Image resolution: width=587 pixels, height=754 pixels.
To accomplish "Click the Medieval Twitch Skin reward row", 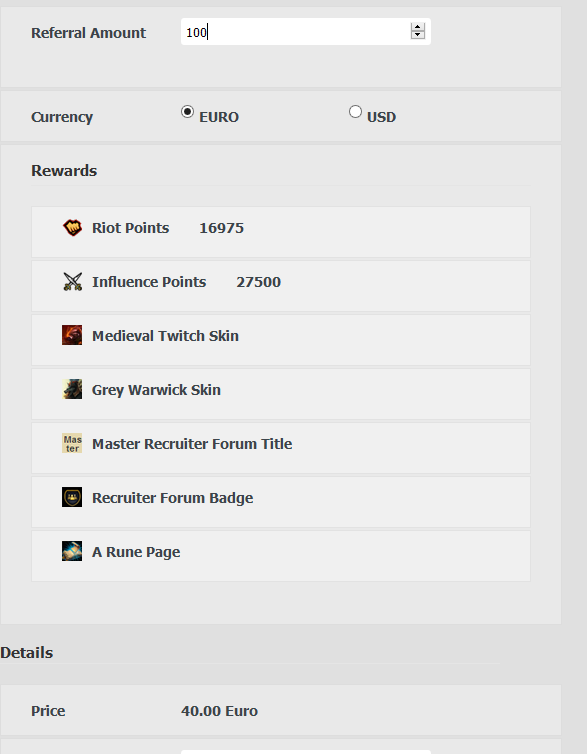I will point(281,340).
